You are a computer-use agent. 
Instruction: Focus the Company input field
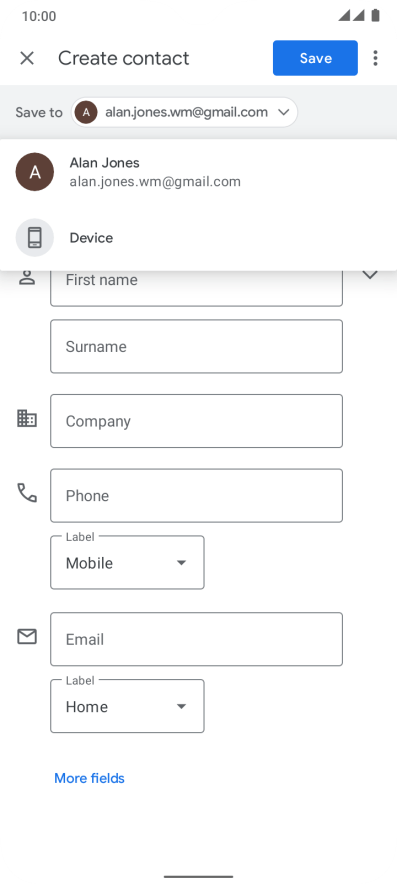tap(196, 421)
